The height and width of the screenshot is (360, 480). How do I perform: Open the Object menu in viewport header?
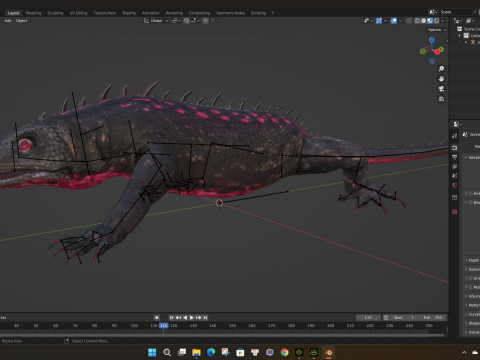(x=22, y=21)
